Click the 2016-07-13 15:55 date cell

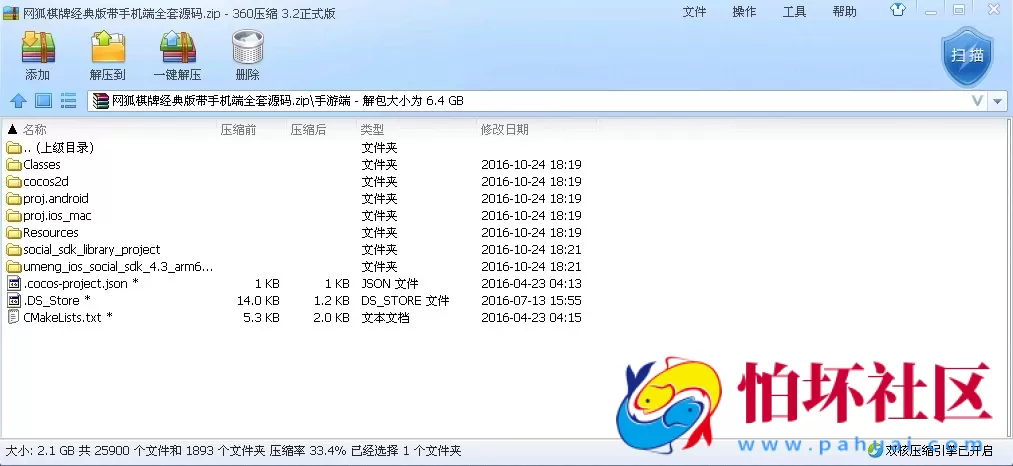pos(531,301)
